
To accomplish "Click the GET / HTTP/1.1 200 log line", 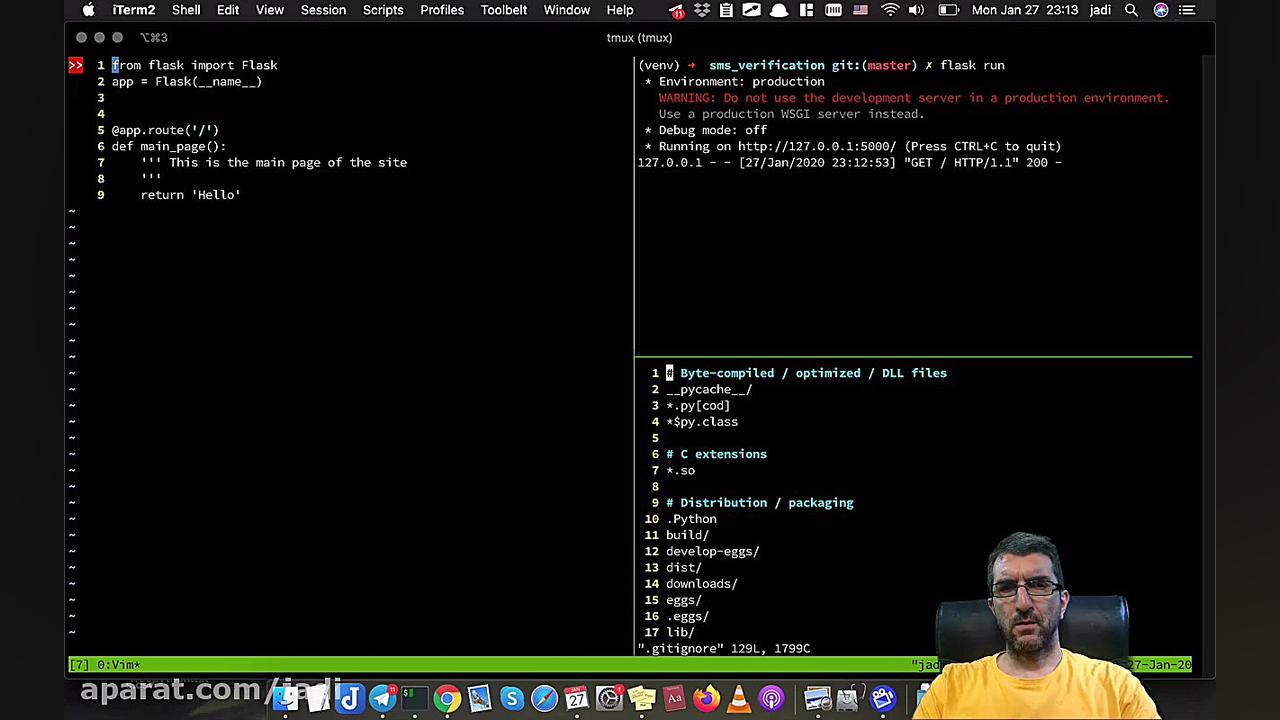I will point(850,162).
